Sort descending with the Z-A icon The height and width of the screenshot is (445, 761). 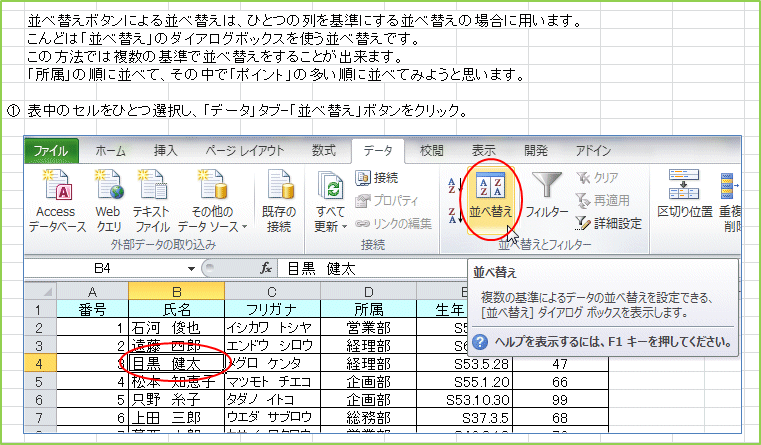[454, 215]
